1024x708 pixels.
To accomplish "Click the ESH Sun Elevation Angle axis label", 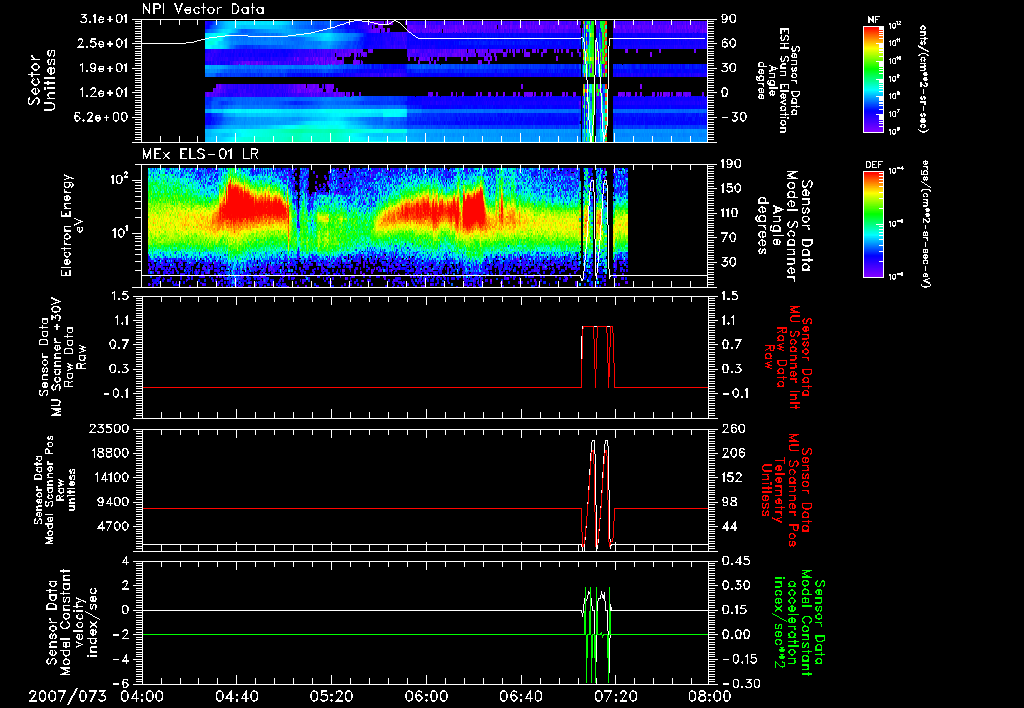I will click(777, 80).
